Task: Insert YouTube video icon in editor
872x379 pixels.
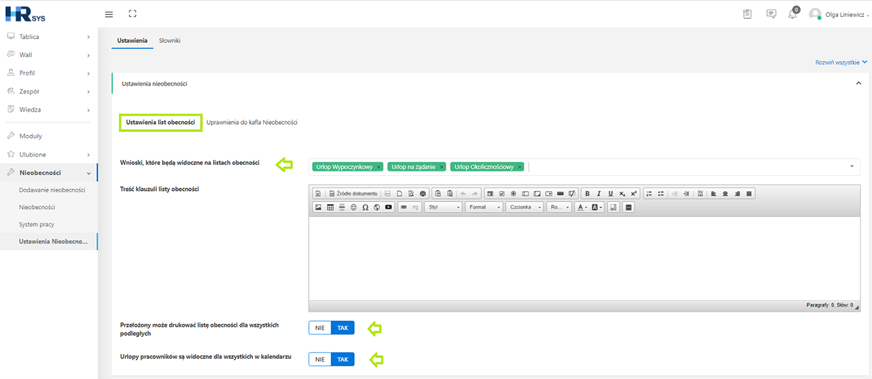Action: pyautogui.click(x=388, y=207)
